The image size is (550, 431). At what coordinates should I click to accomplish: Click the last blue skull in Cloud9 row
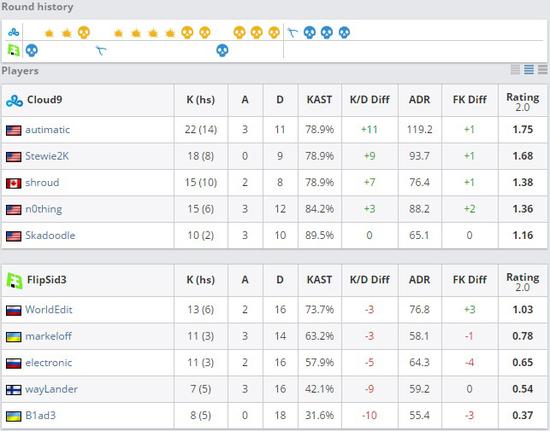pos(344,33)
